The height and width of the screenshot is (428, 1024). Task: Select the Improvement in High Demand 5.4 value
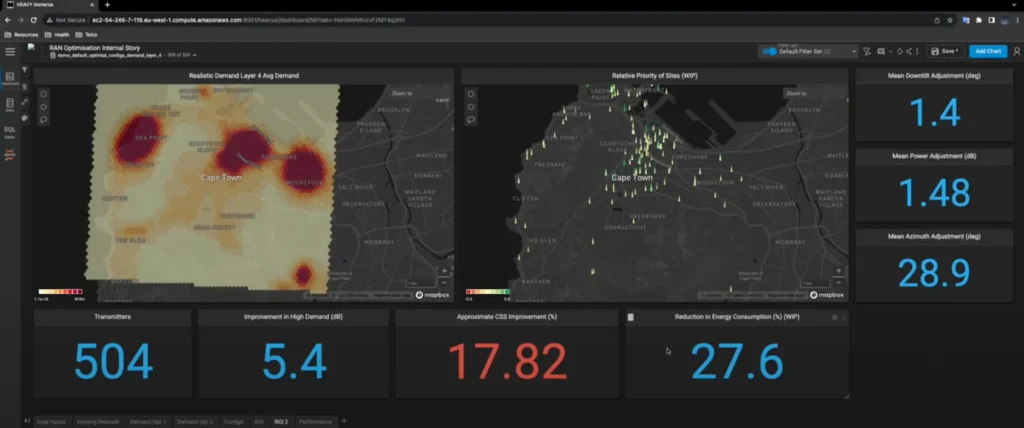294,361
